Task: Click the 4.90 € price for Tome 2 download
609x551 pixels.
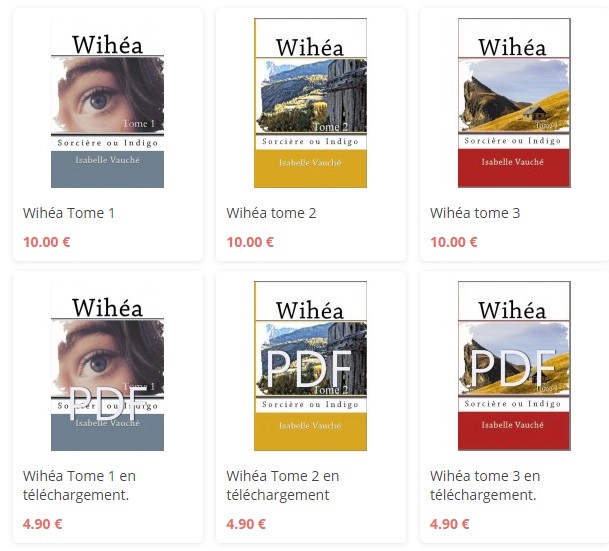Action: [246, 524]
